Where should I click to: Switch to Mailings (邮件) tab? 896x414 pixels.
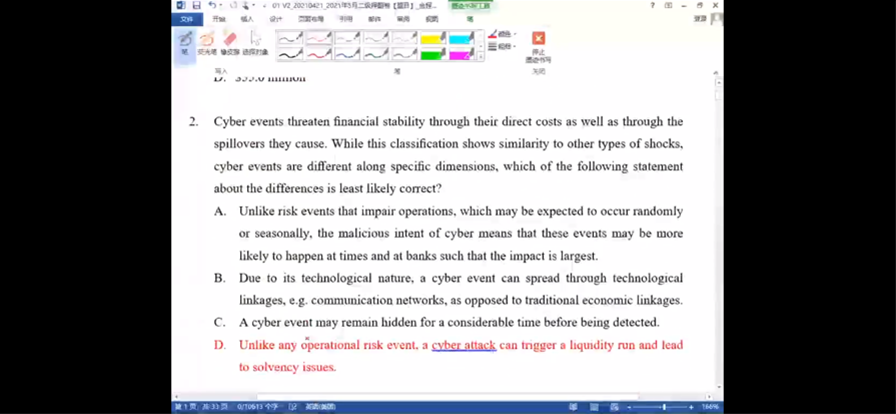(374, 19)
